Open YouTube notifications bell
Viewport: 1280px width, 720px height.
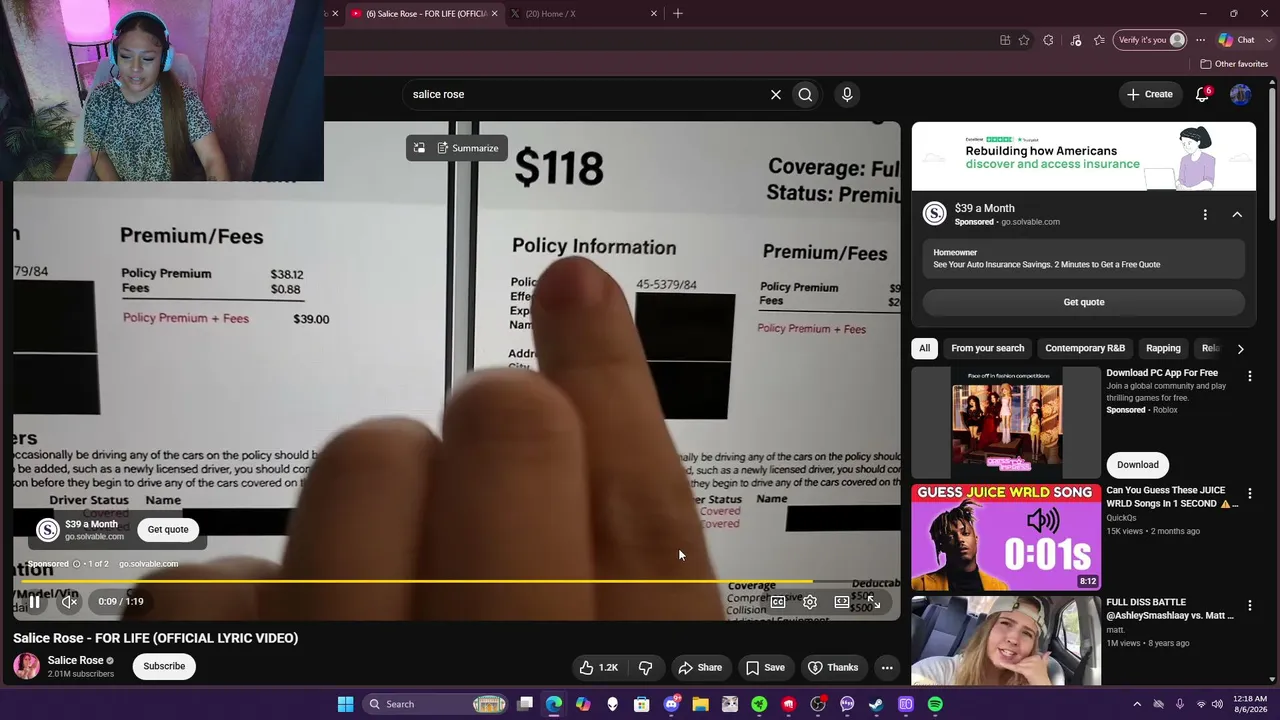1203,94
